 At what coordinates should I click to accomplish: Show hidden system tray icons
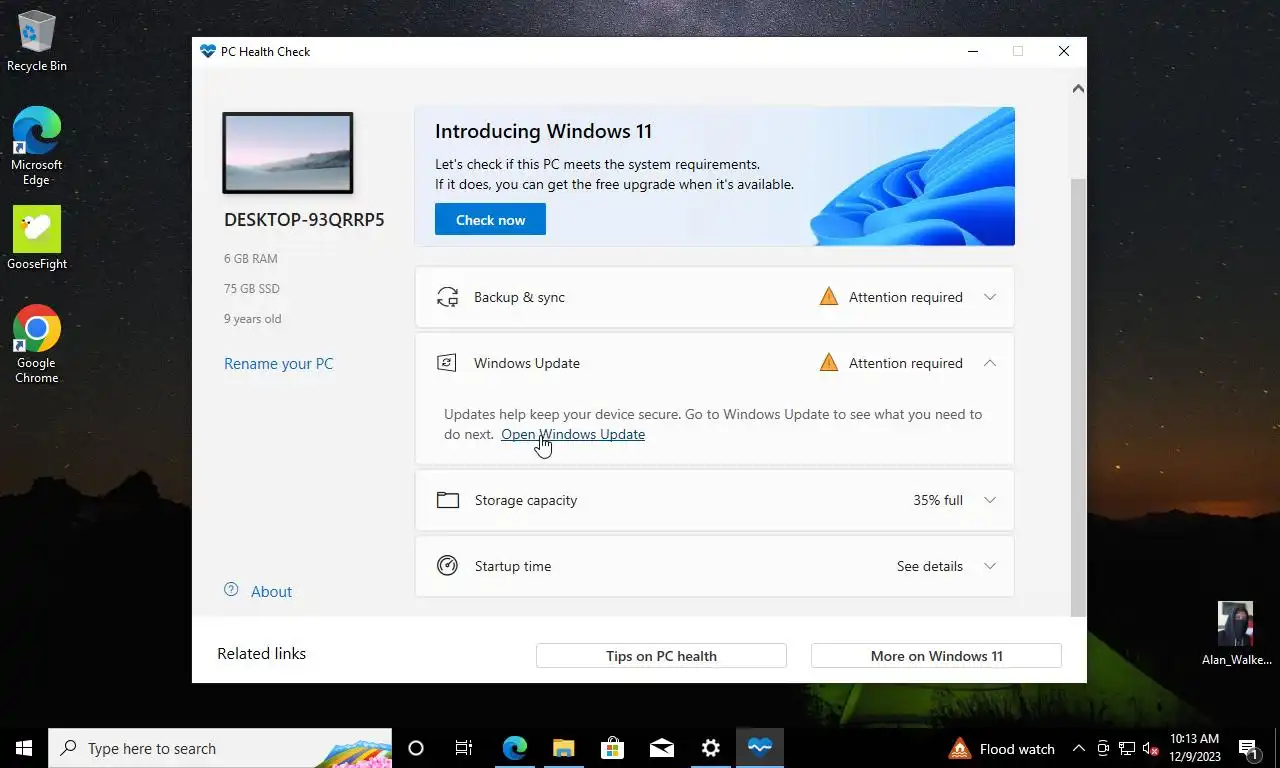pos(1078,749)
